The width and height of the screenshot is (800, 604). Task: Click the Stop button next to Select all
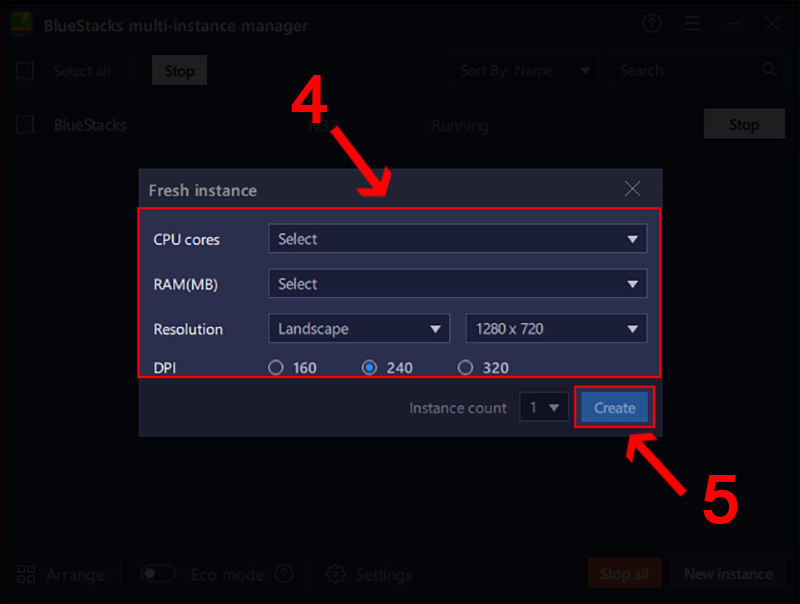click(x=180, y=70)
